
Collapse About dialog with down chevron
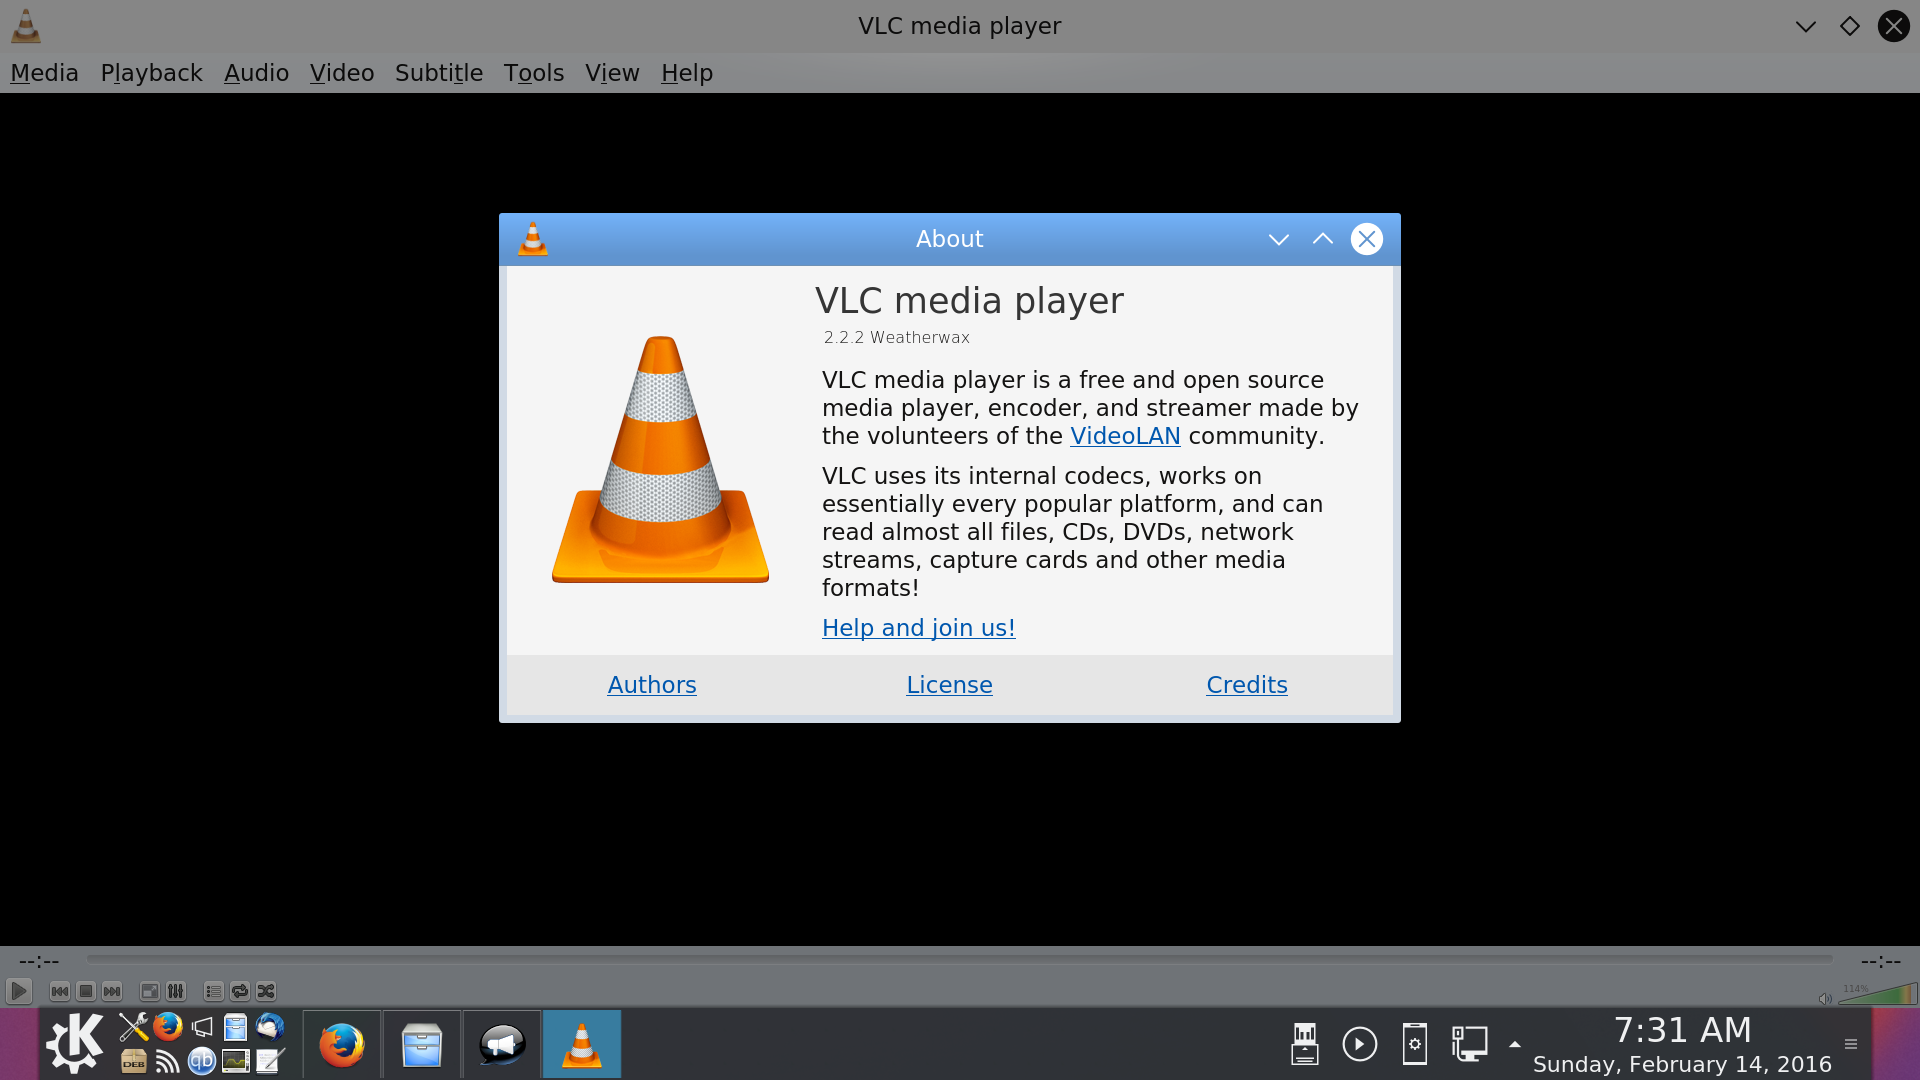[x=1278, y=239]
